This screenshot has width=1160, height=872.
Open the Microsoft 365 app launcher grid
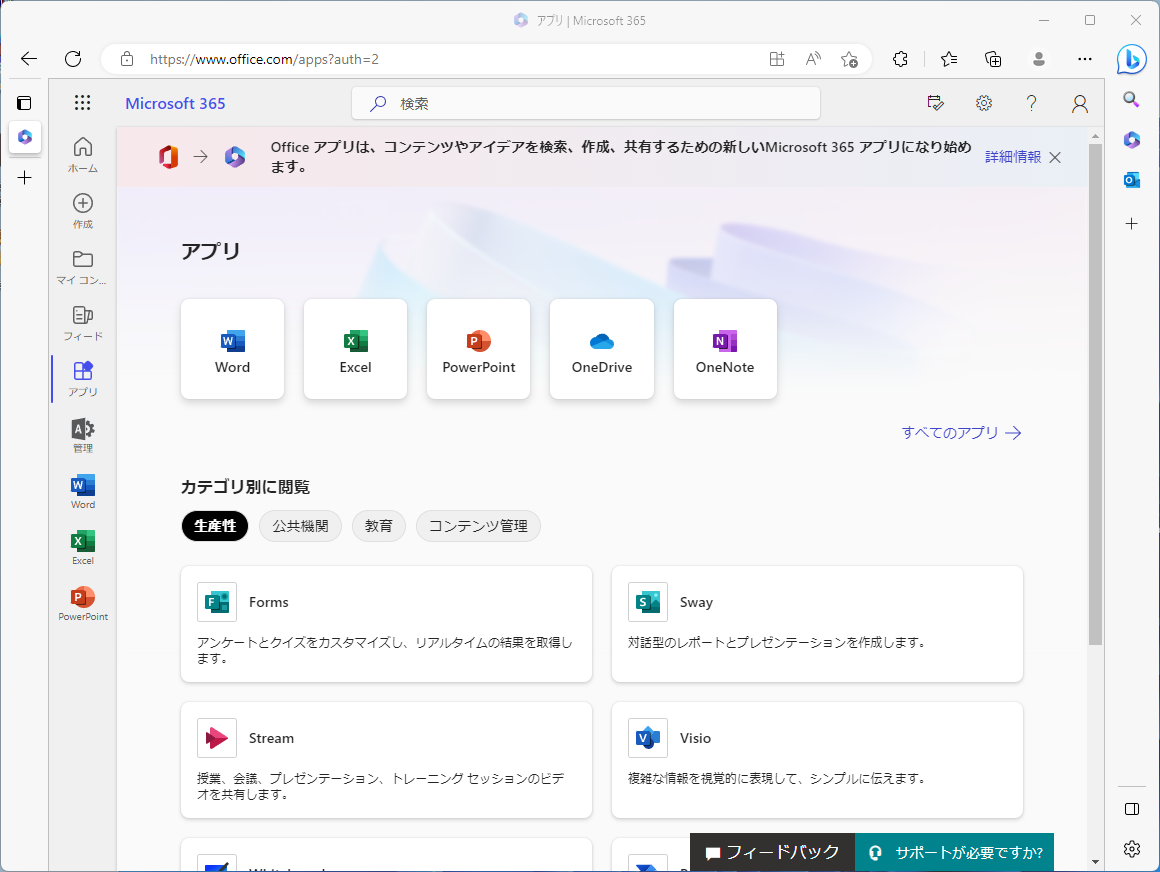(82, 103)
